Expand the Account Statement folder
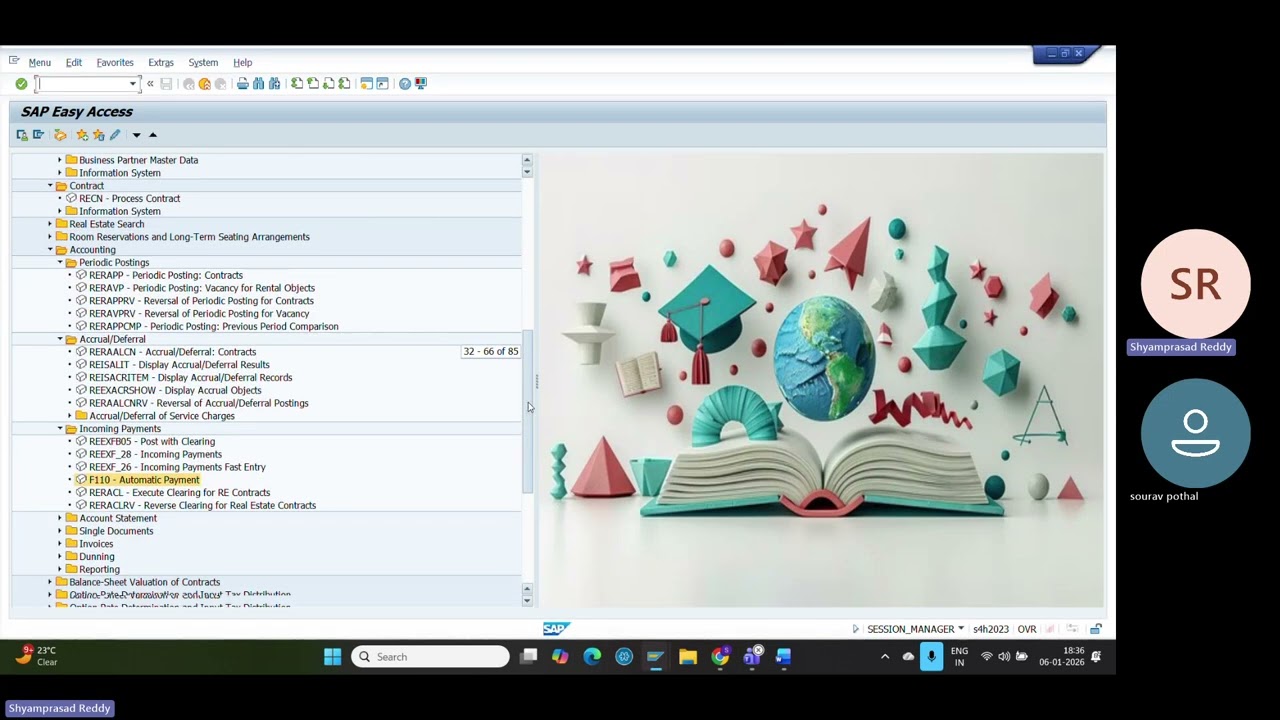The image size is (1280, 720). tap(60, 518)
